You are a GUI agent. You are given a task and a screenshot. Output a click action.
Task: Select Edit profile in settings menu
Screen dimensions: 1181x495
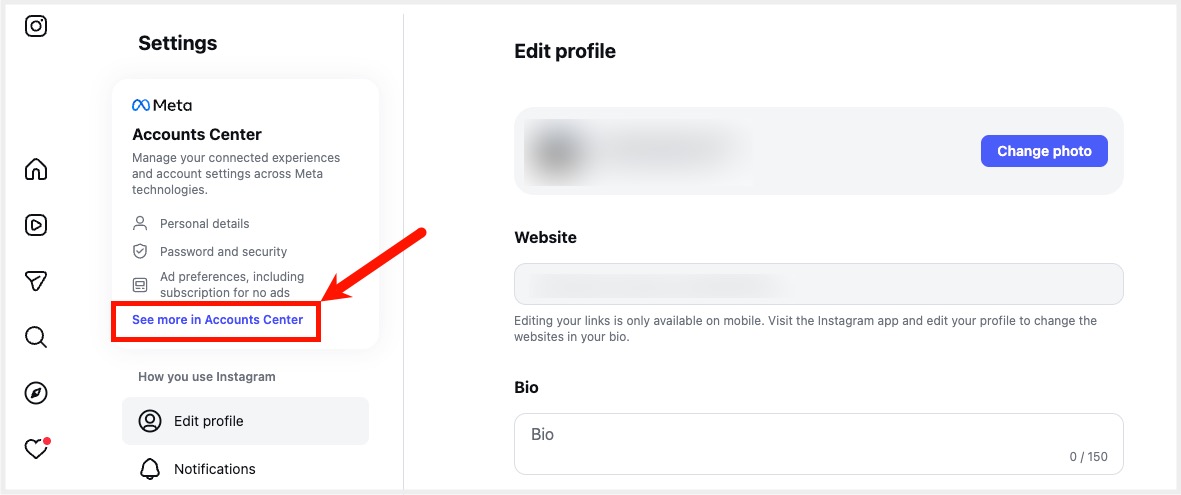point(245,421)
